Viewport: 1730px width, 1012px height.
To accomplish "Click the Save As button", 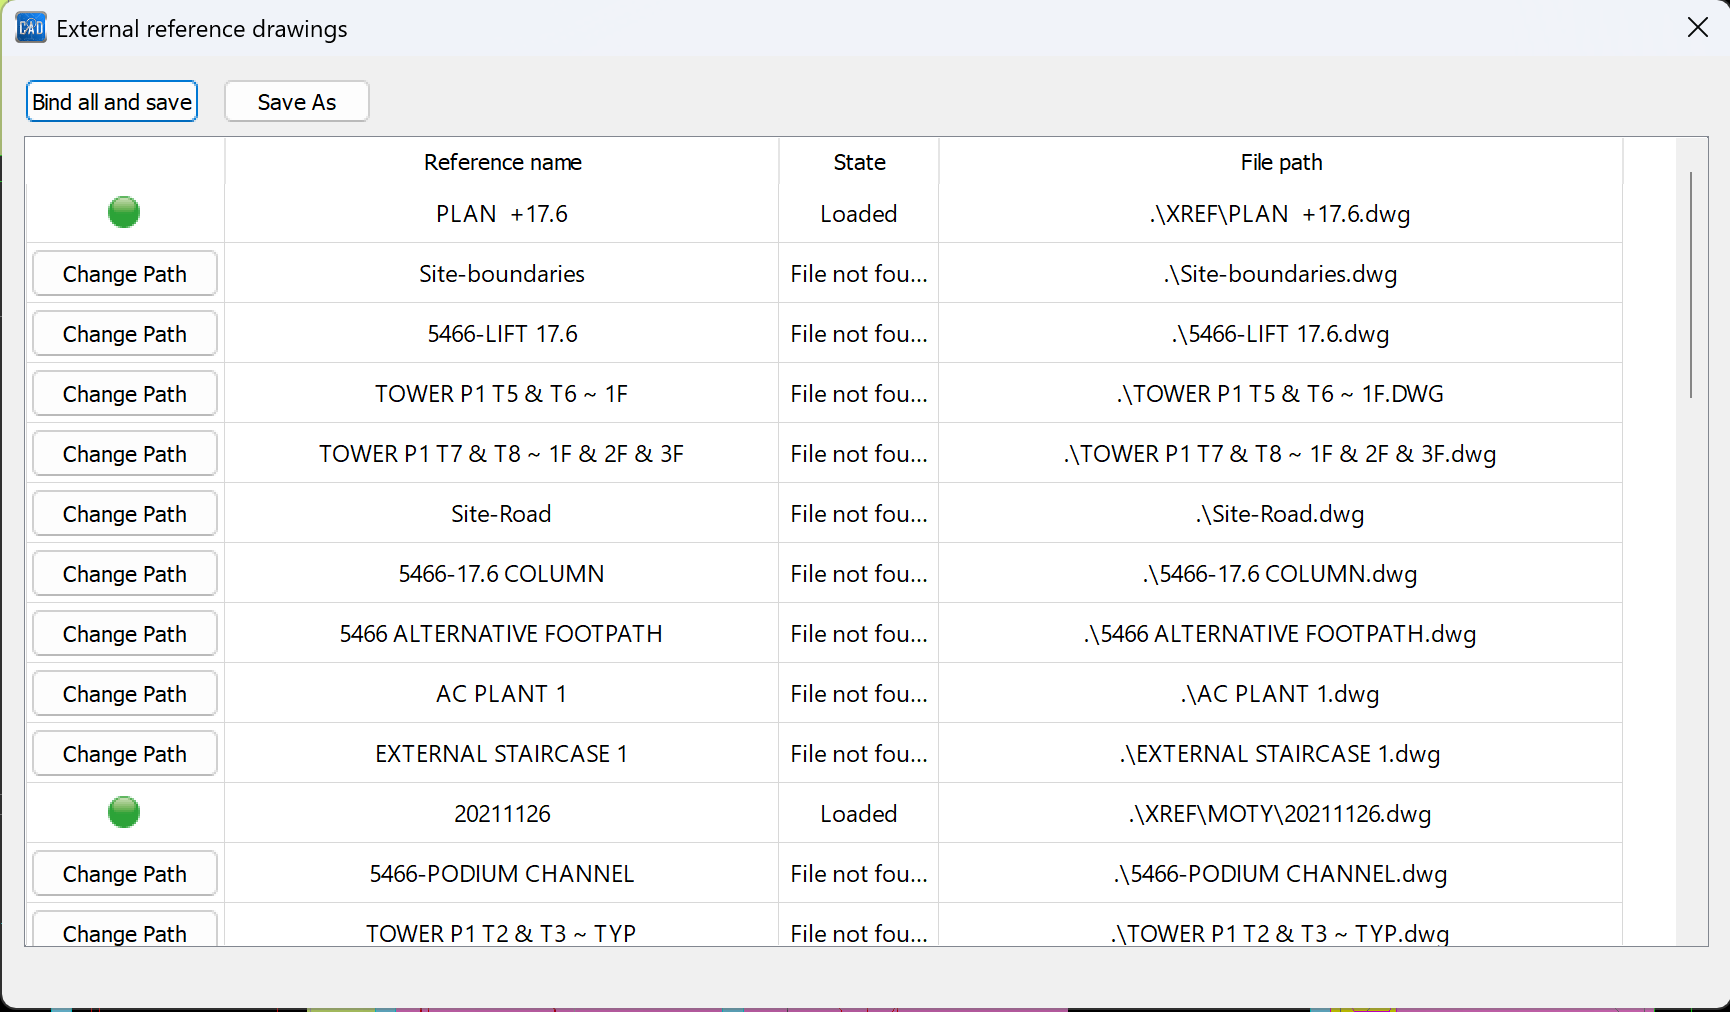I will [x=296, y=102].
